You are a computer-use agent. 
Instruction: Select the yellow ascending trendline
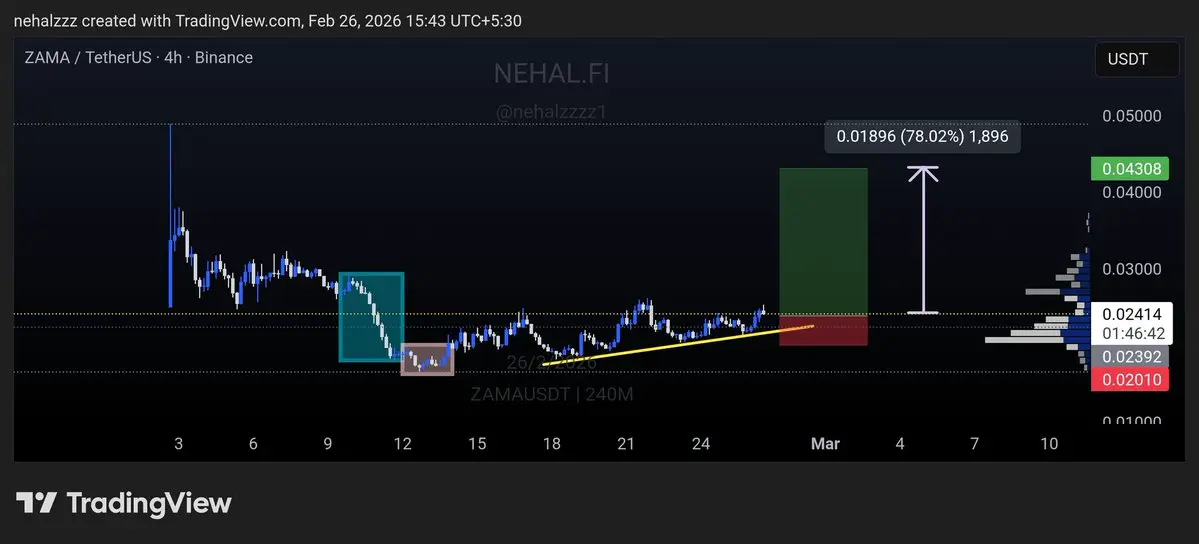[x=677, y=345]
